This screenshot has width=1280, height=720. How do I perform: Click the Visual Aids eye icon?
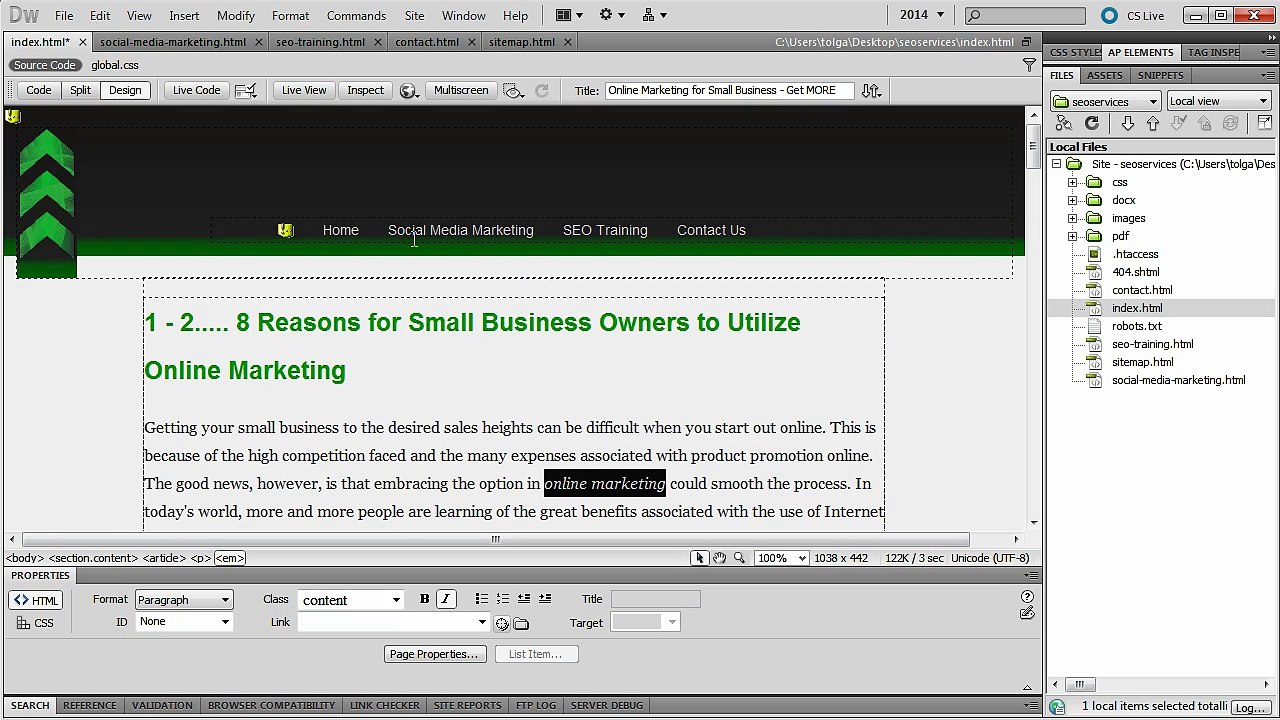click(x=513, y=90)
